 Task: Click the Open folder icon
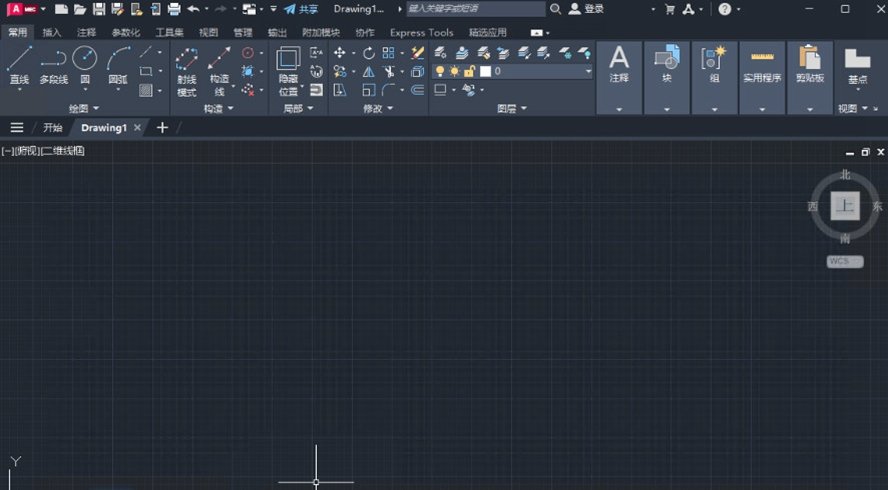click(80, 9)
